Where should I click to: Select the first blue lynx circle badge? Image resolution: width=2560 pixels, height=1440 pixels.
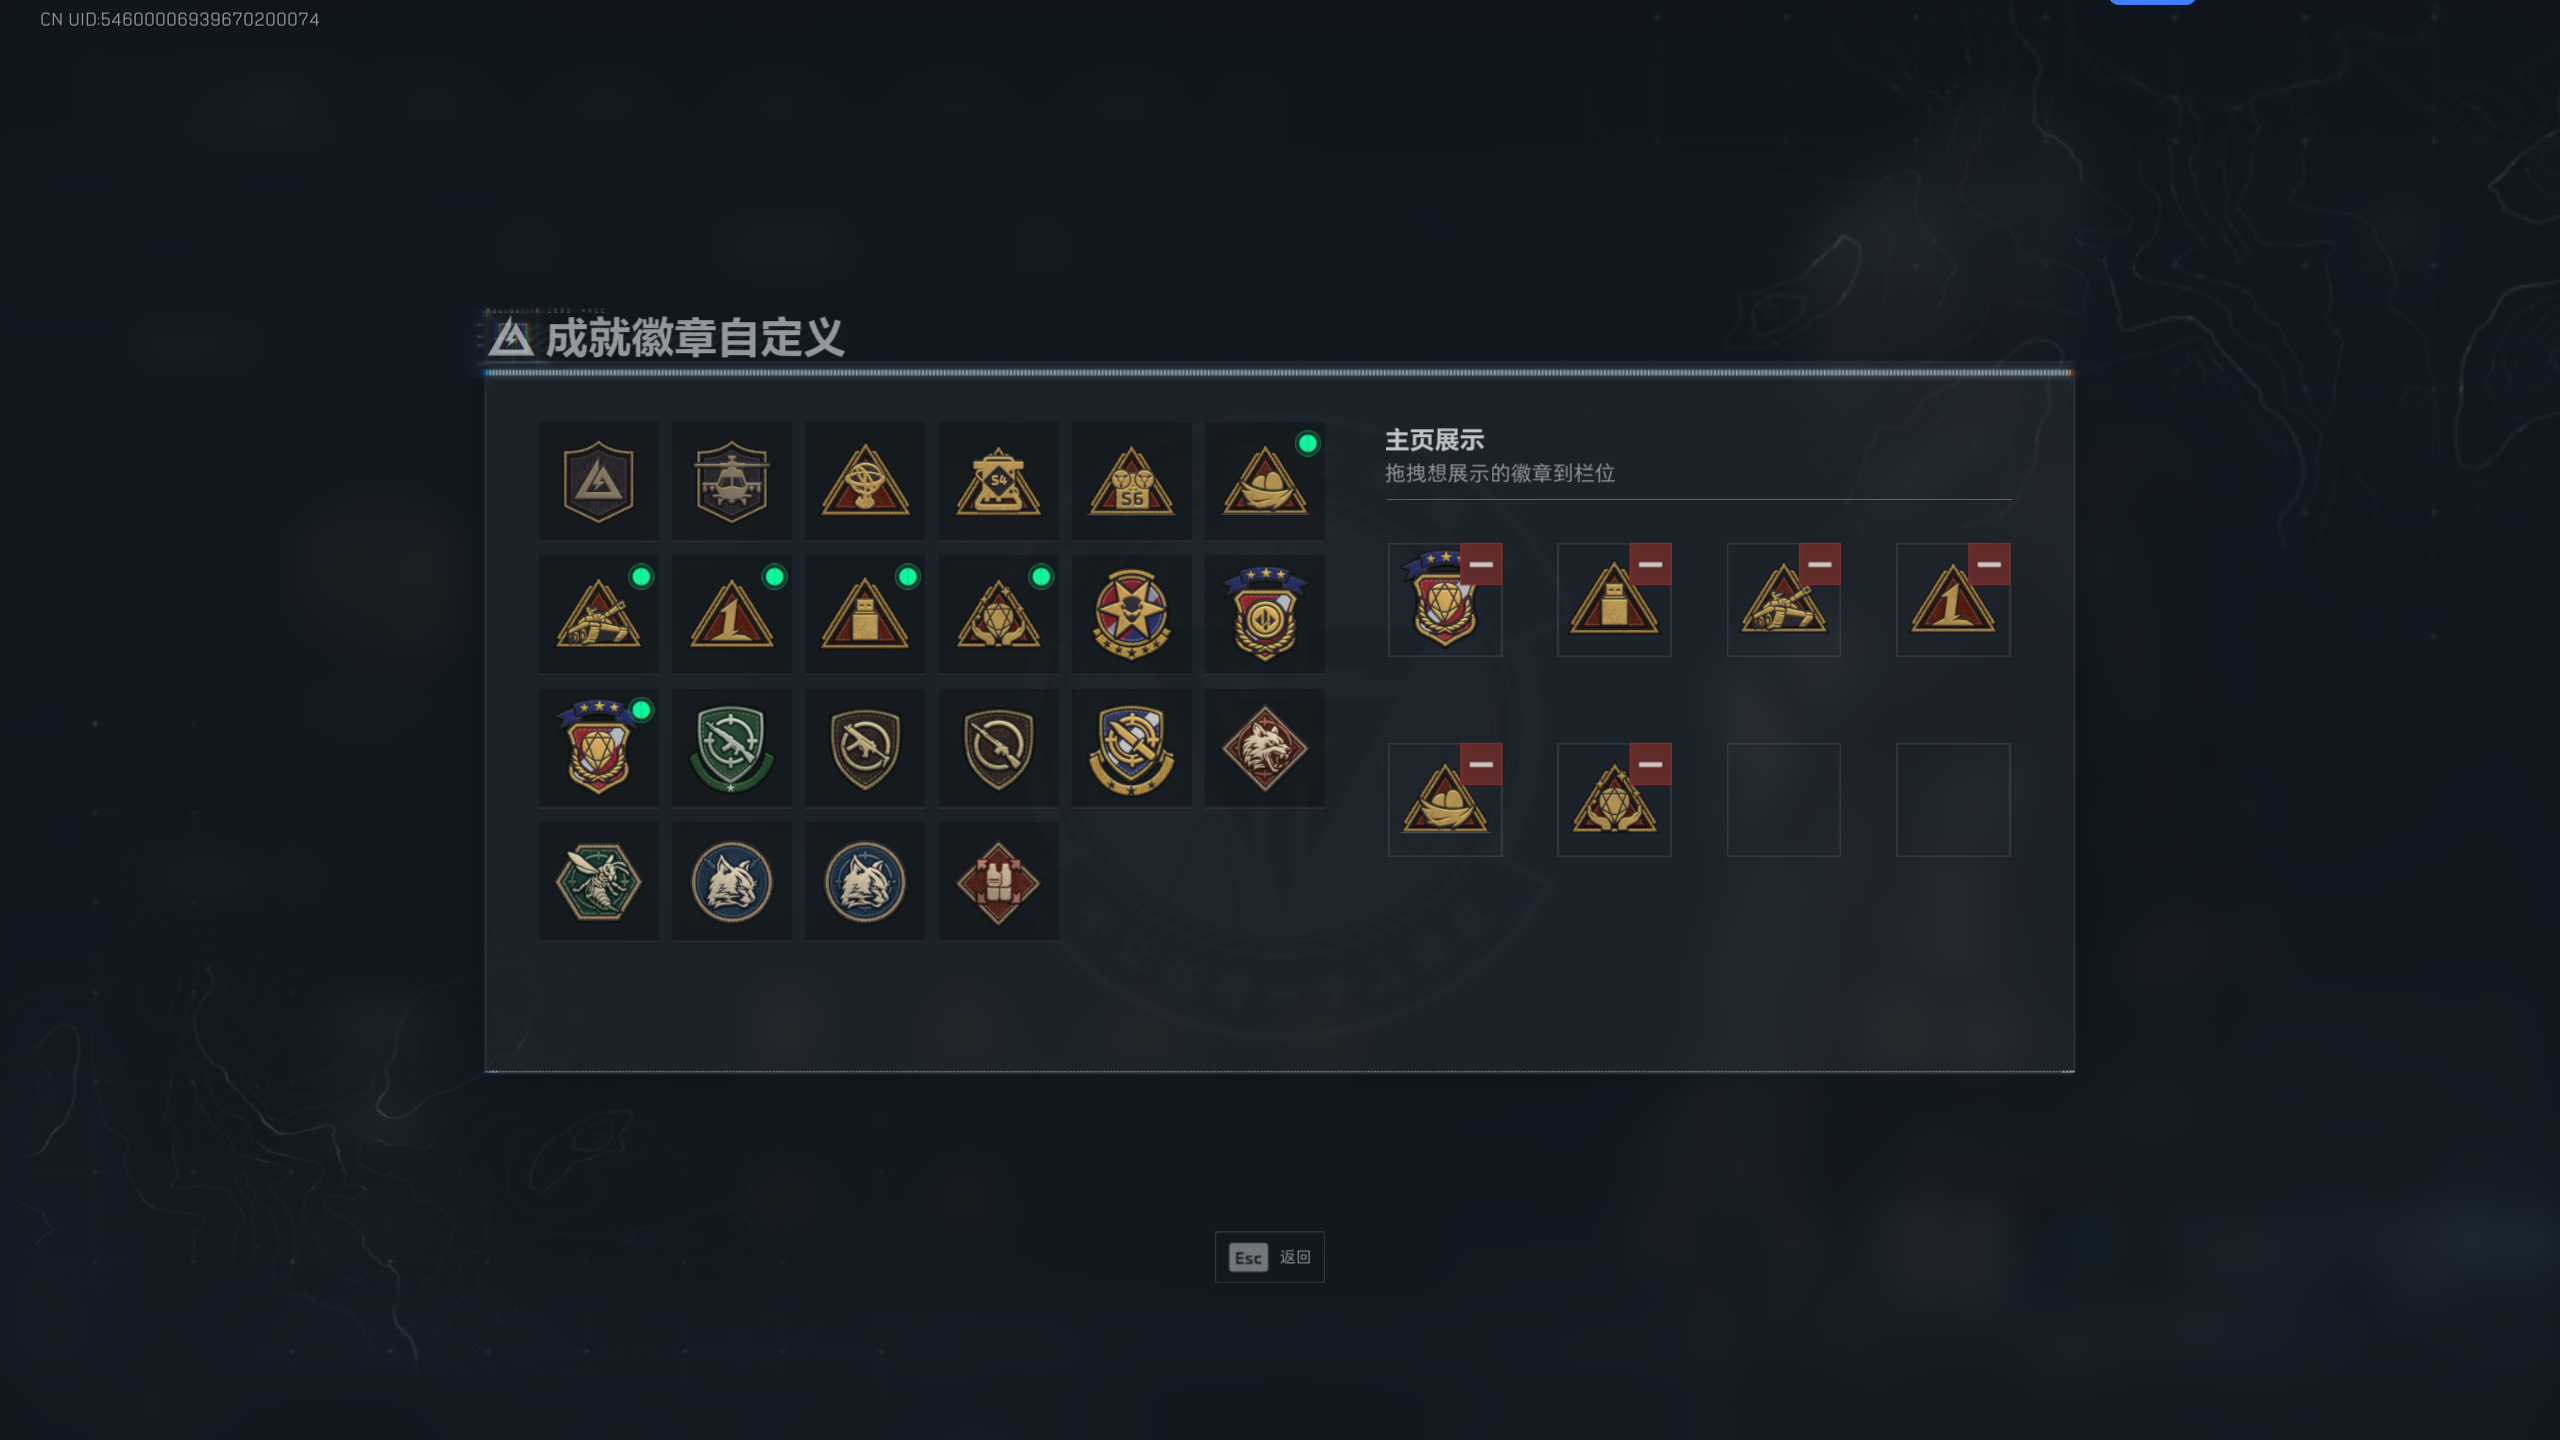click(731, 881)
